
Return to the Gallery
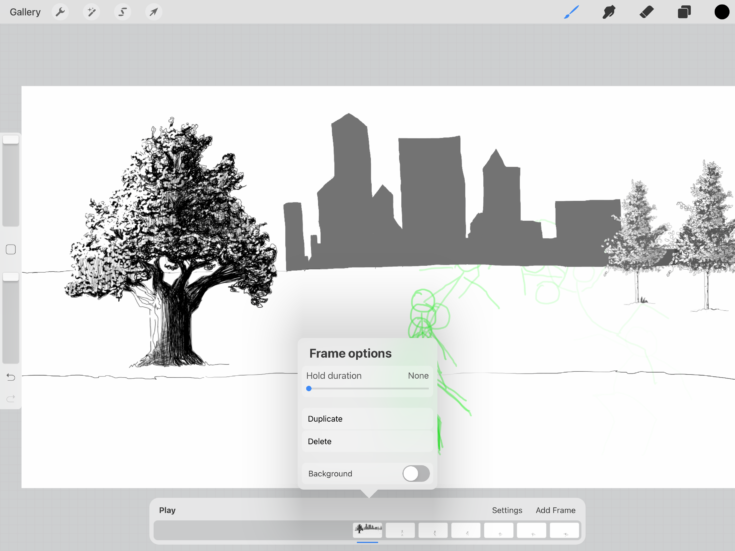[25, 12]
